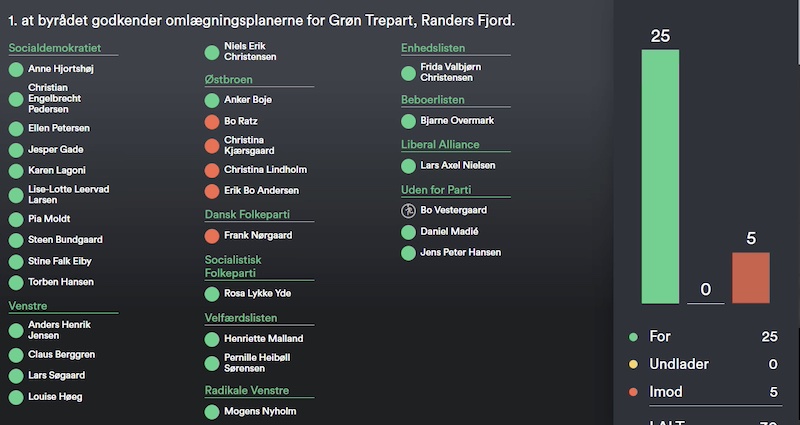Click red vote dot beside Frank Nørgaard
The image size is (800, 425).
(212, 236)
